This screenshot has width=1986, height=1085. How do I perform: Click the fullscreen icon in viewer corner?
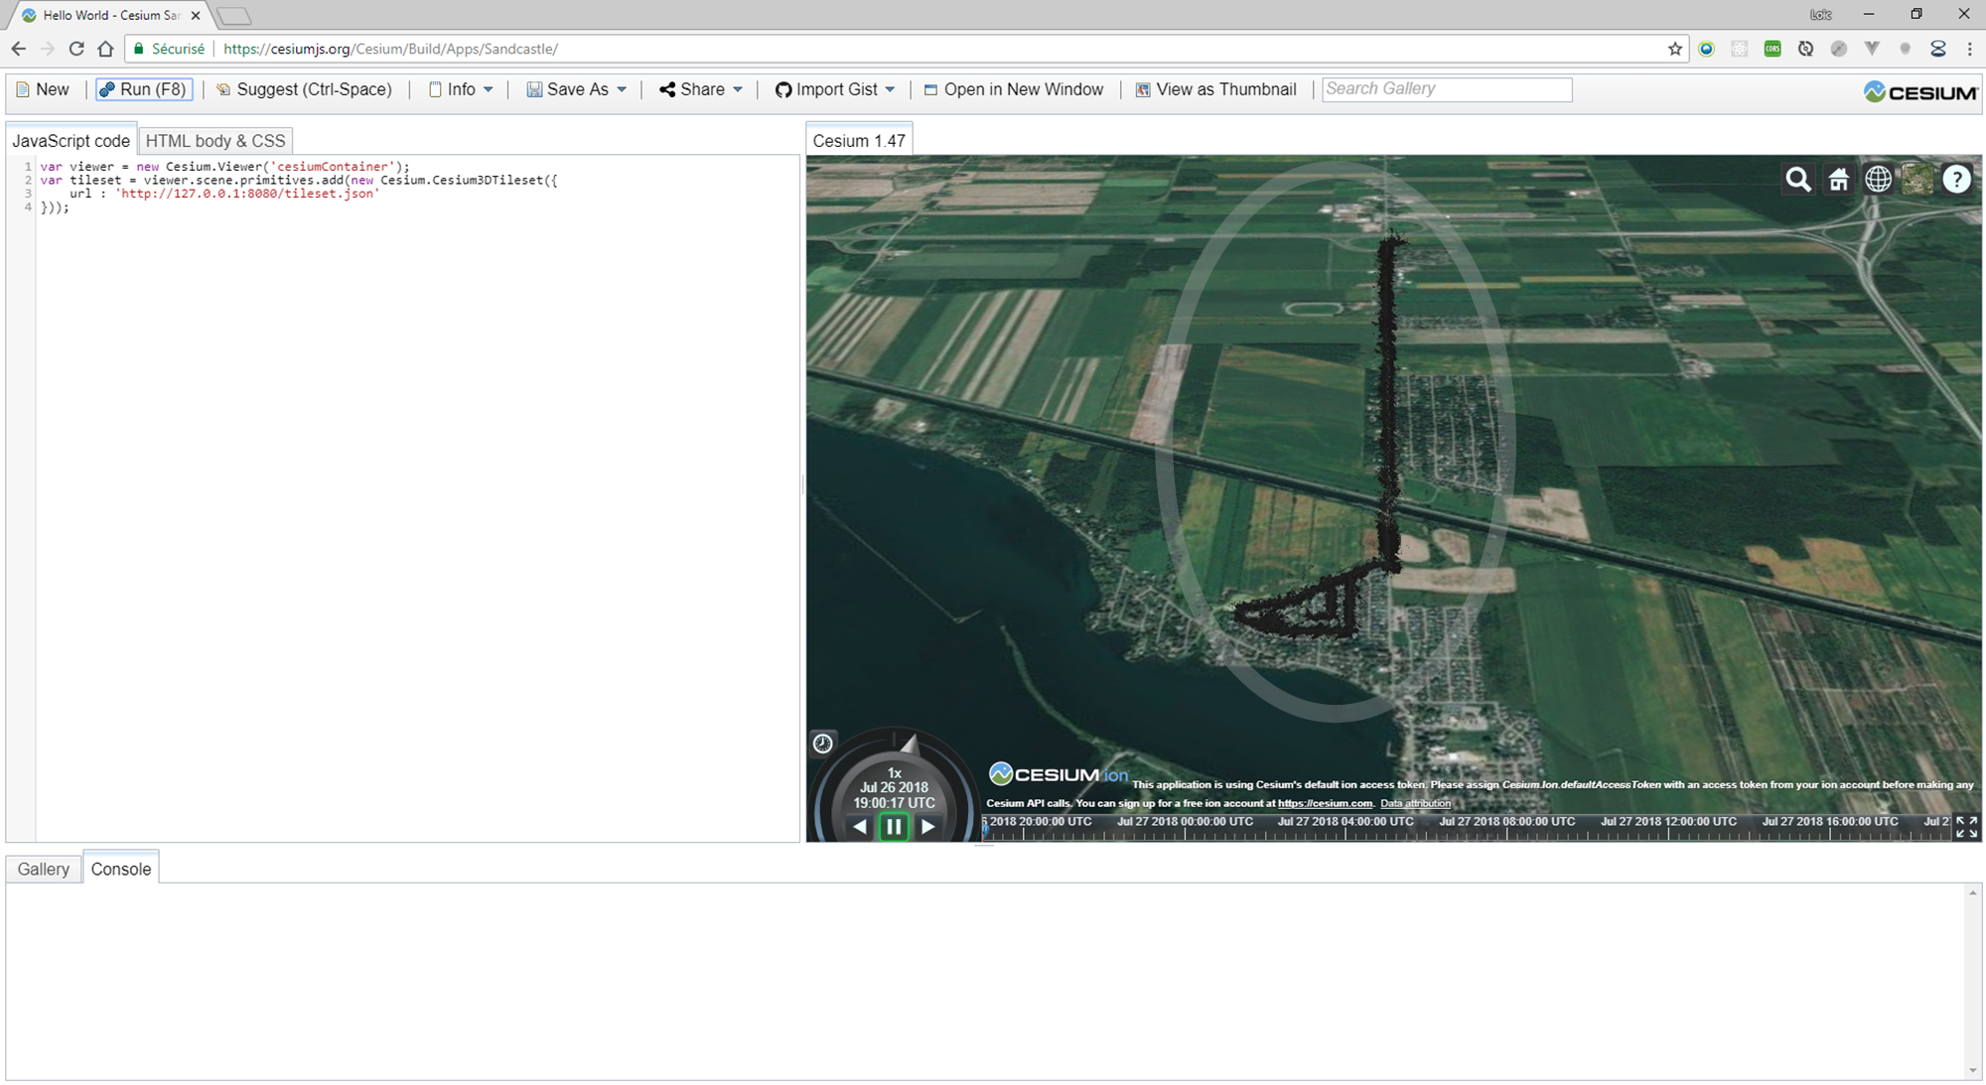pyautogui.click(x=1965, y=827)
